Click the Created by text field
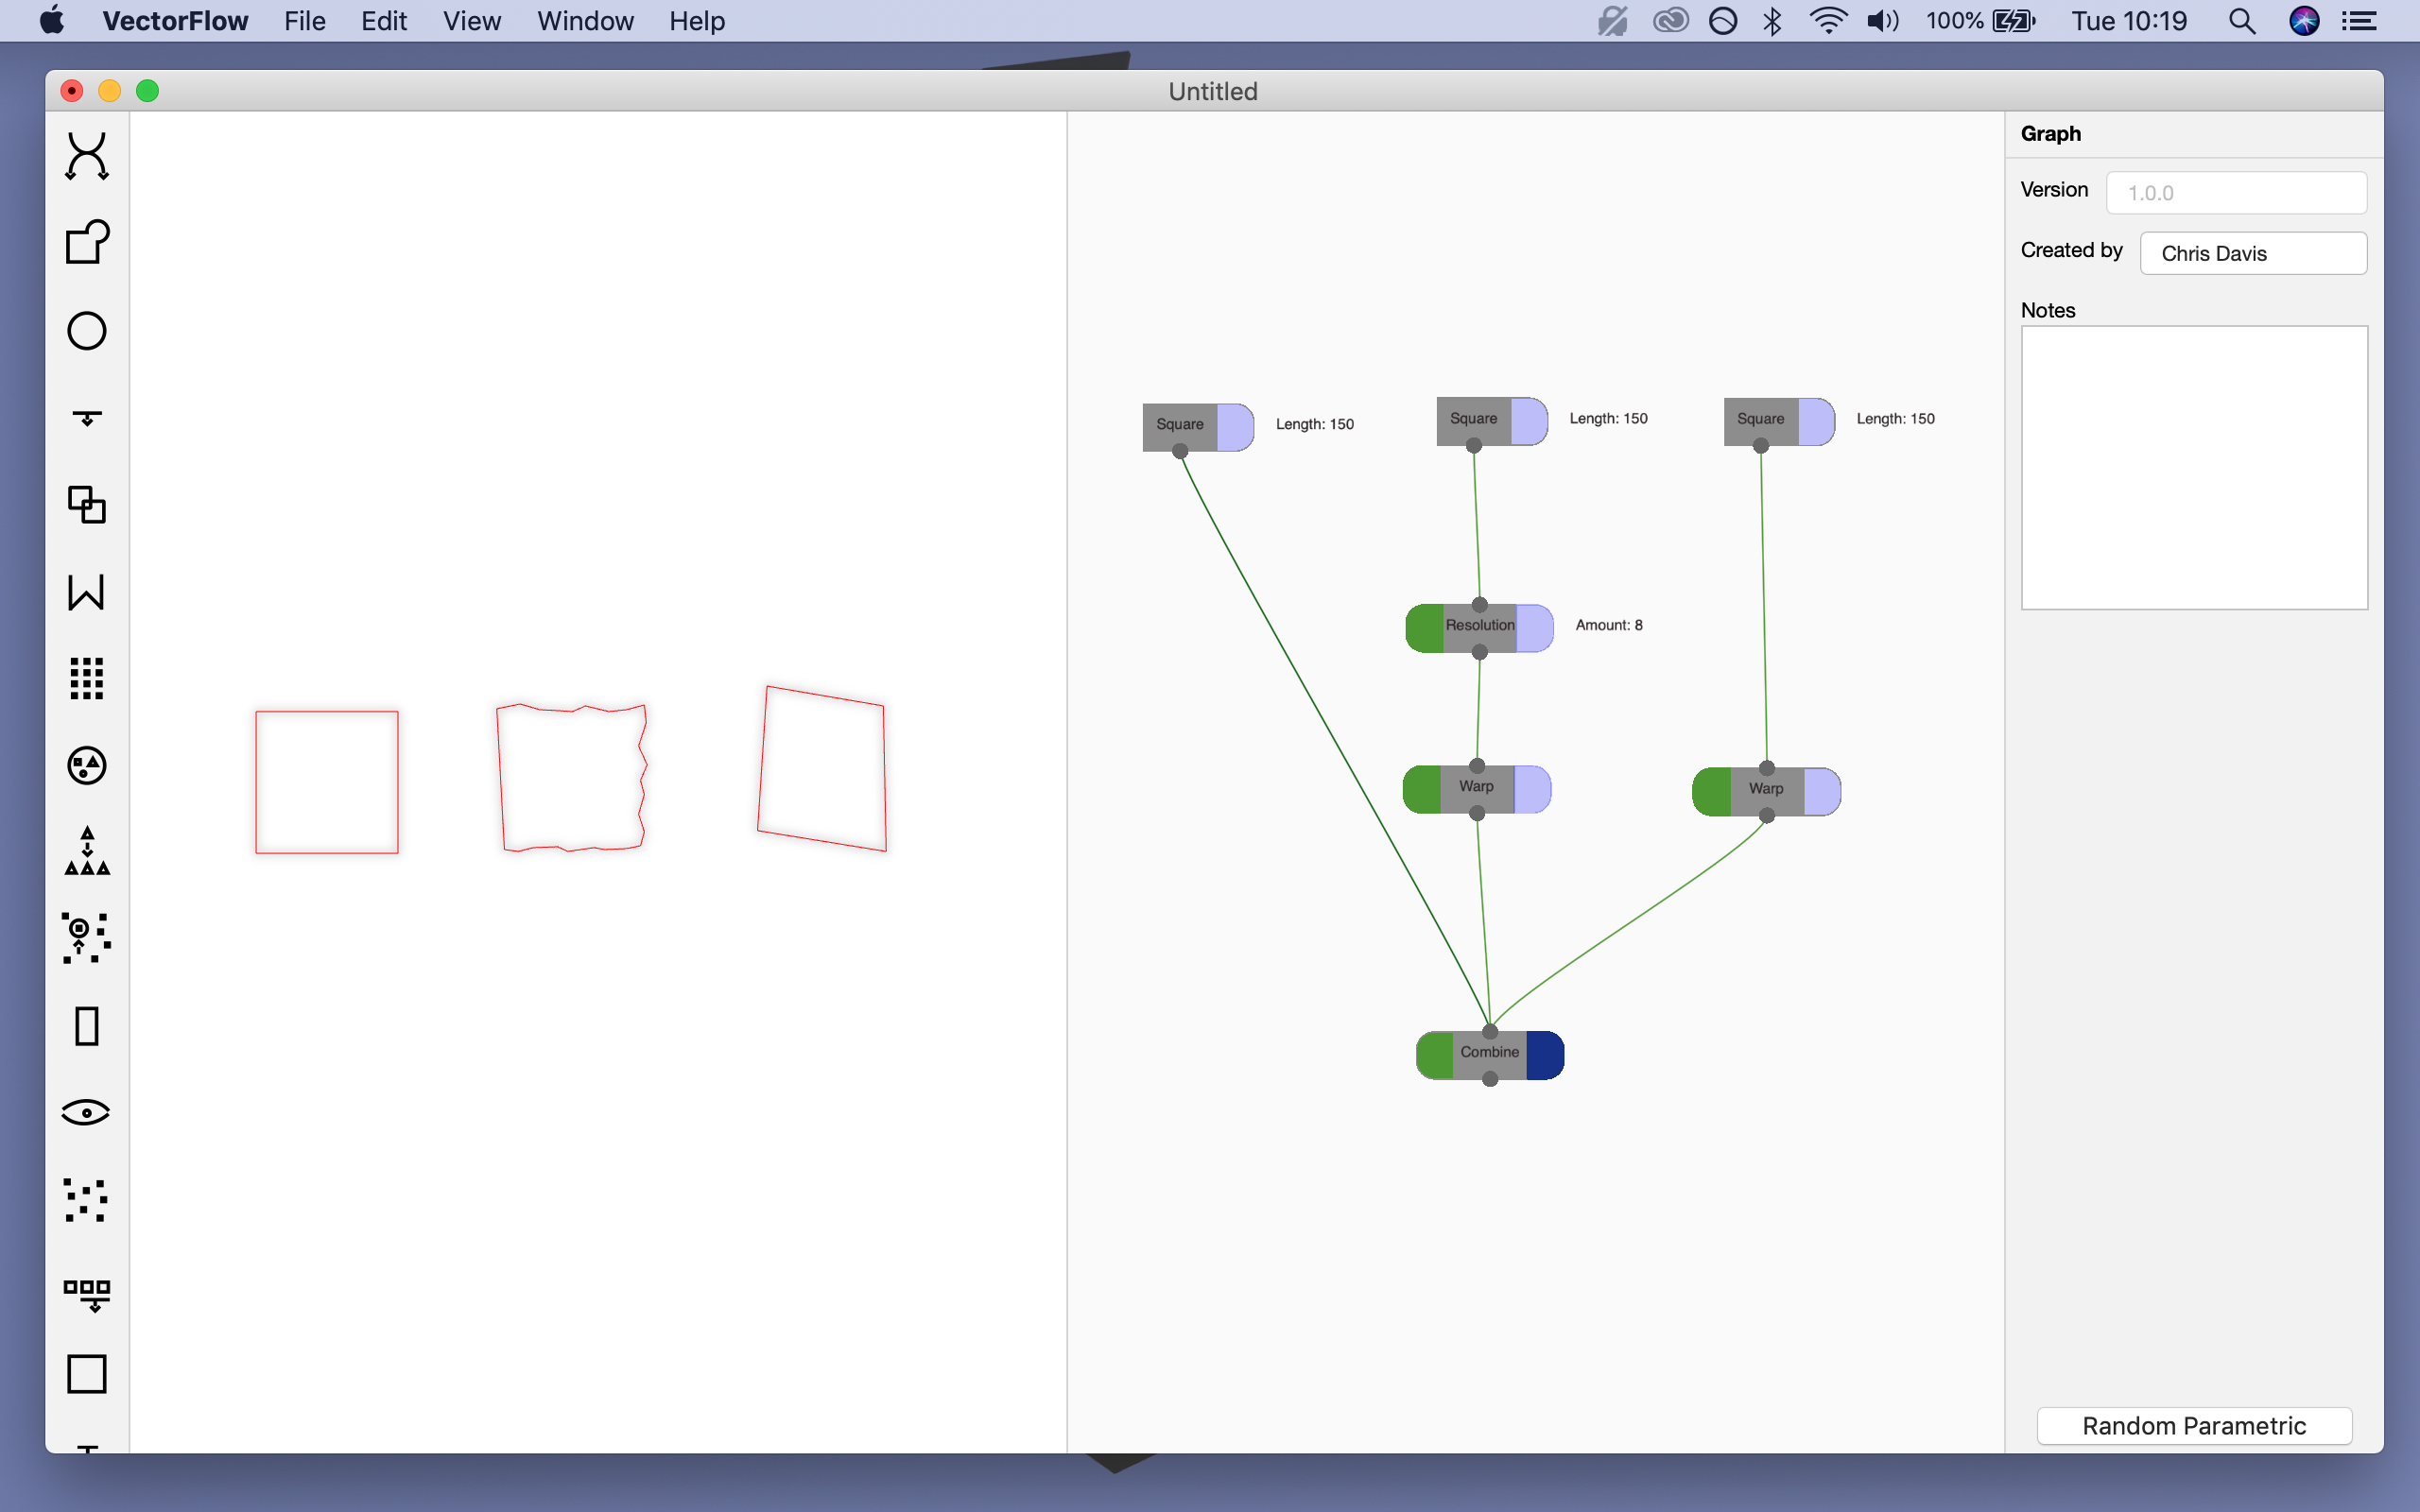This screenshot has width=2420, height=1512. [2252, 253]
